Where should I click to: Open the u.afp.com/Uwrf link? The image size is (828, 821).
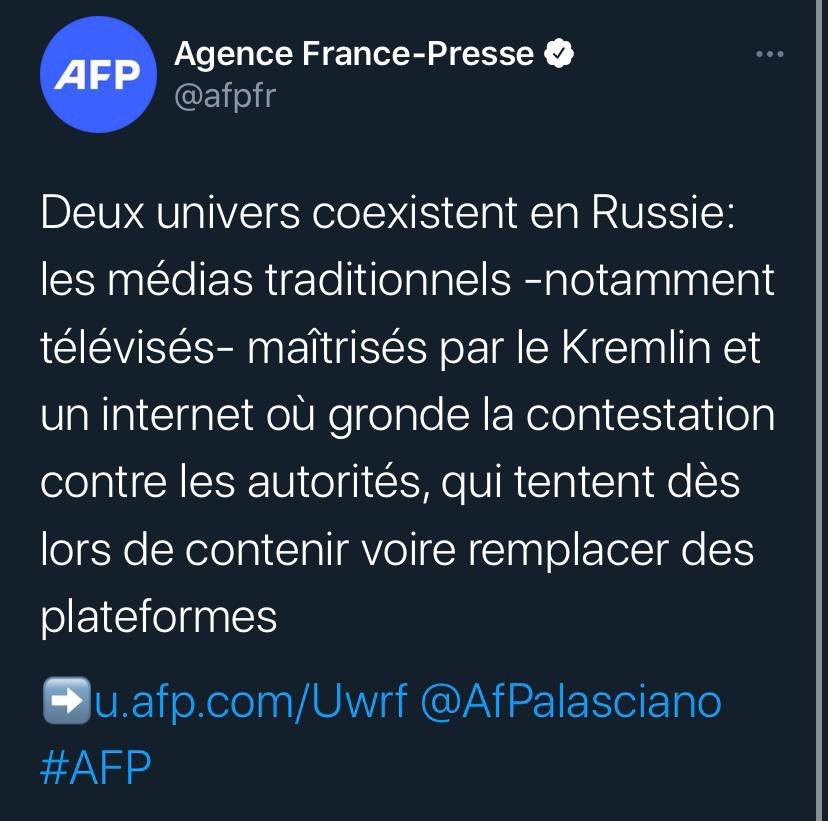(250, 701)
